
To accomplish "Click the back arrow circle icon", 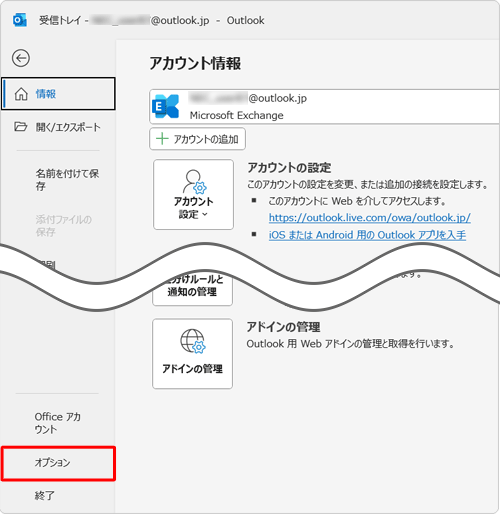I will pos(21,58).
